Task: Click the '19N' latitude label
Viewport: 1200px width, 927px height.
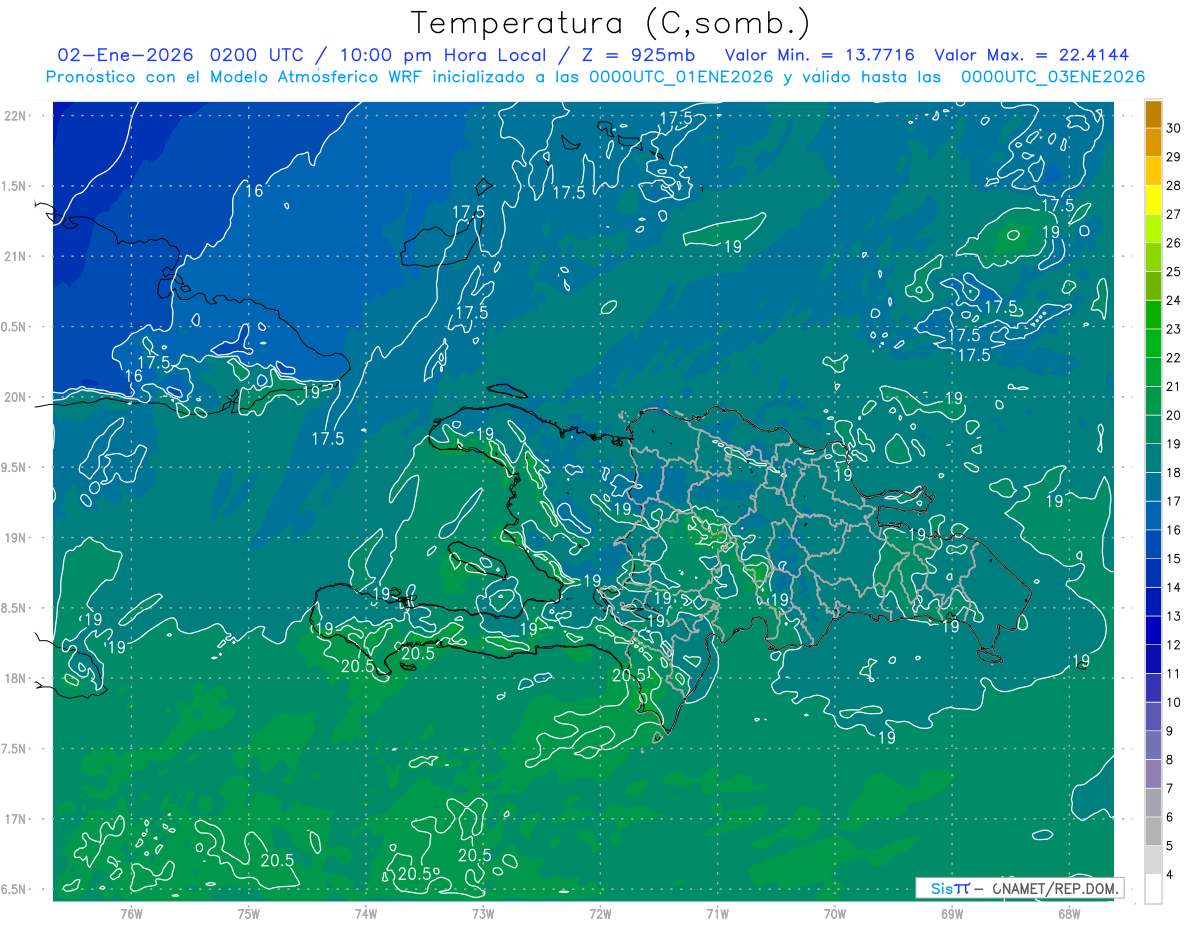Action: click(x=16, y=538)
